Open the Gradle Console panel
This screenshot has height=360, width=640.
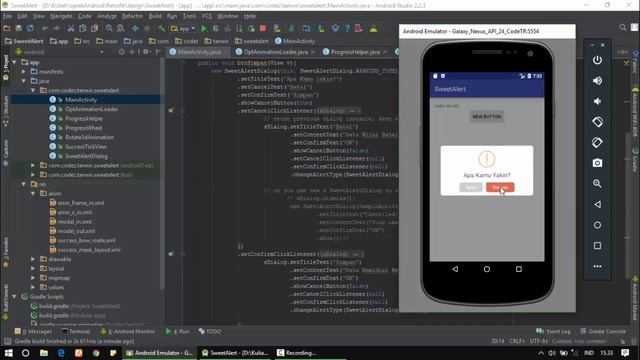tap(603, 331)
